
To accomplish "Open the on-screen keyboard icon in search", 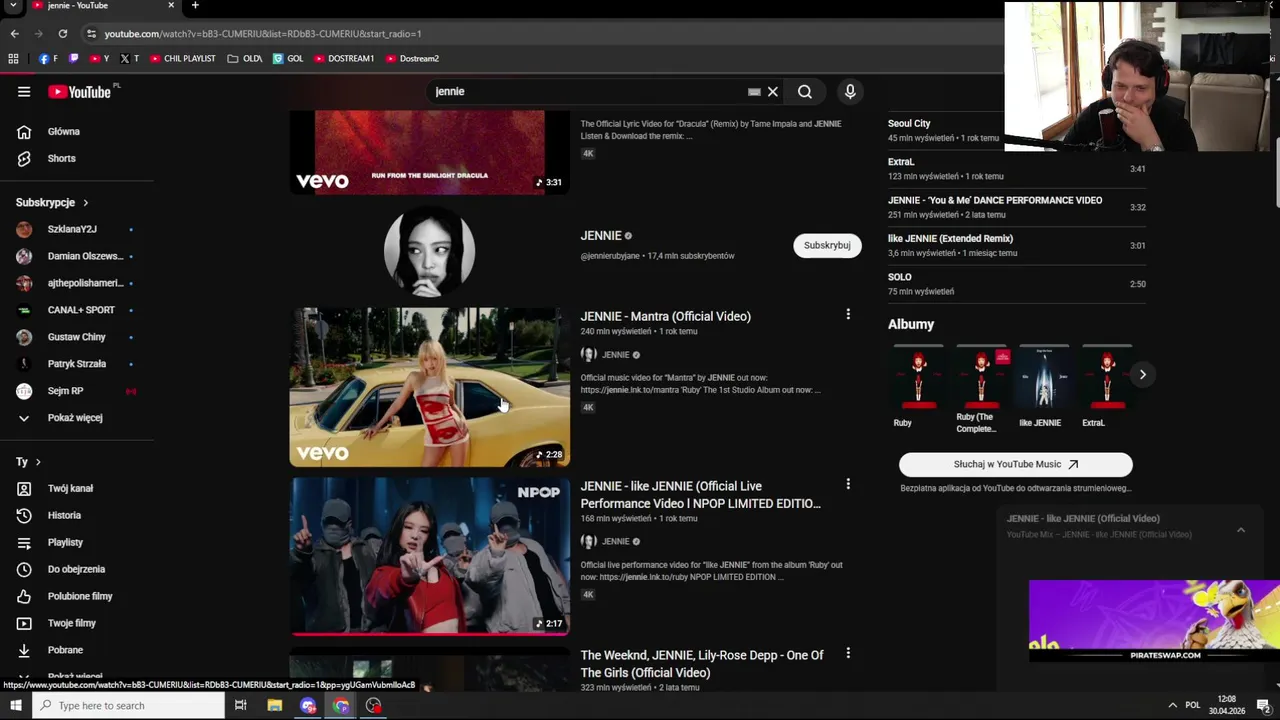I will [754, 92].
